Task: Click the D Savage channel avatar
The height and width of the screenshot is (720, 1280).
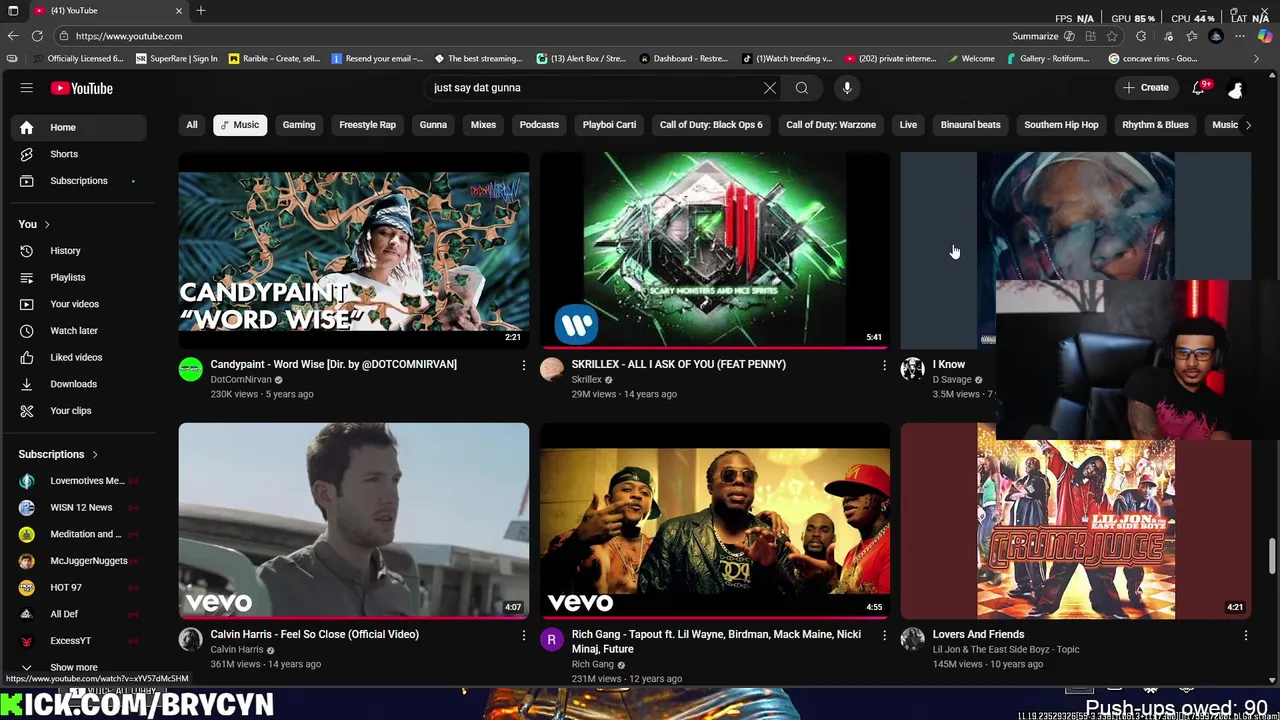Action: click(x=912, y=369)
